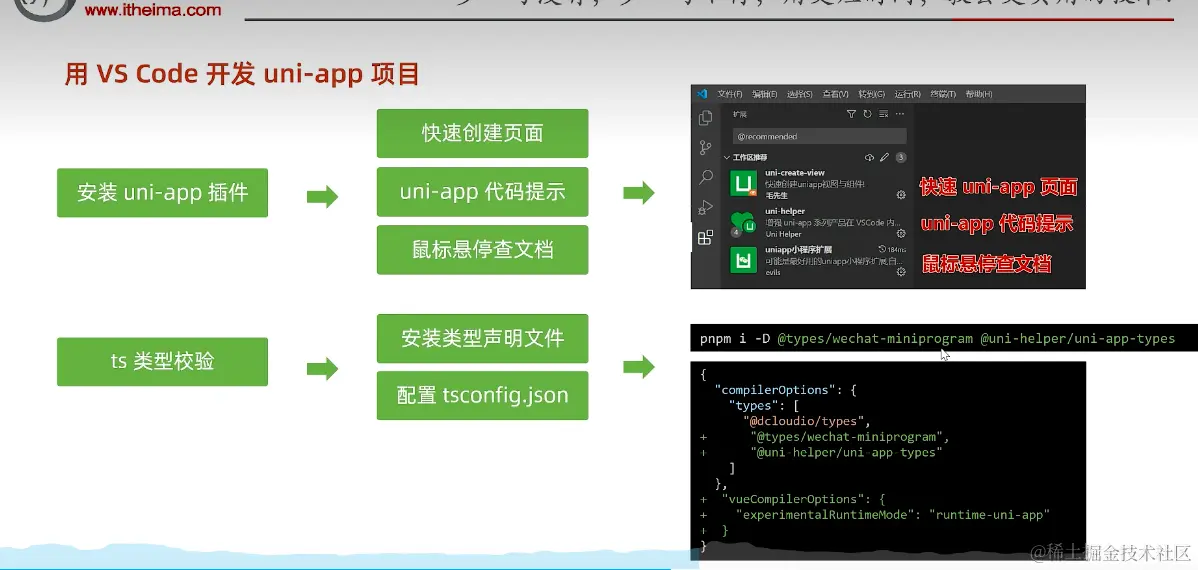Viewport: 1198px width, 570px height.
Task: Clear extensions search results icon
Action: (x=883, y=114)
